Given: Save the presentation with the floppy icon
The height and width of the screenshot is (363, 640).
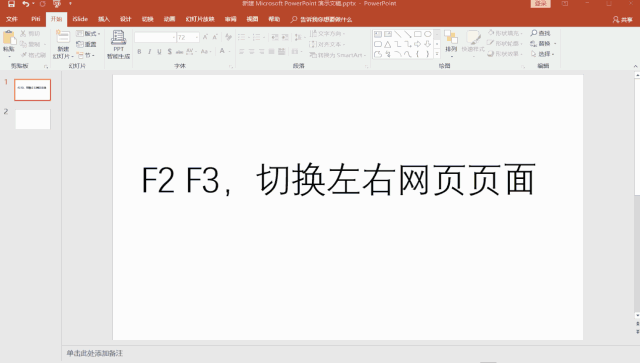Looking at the screenshot, I should click(11, 4).
